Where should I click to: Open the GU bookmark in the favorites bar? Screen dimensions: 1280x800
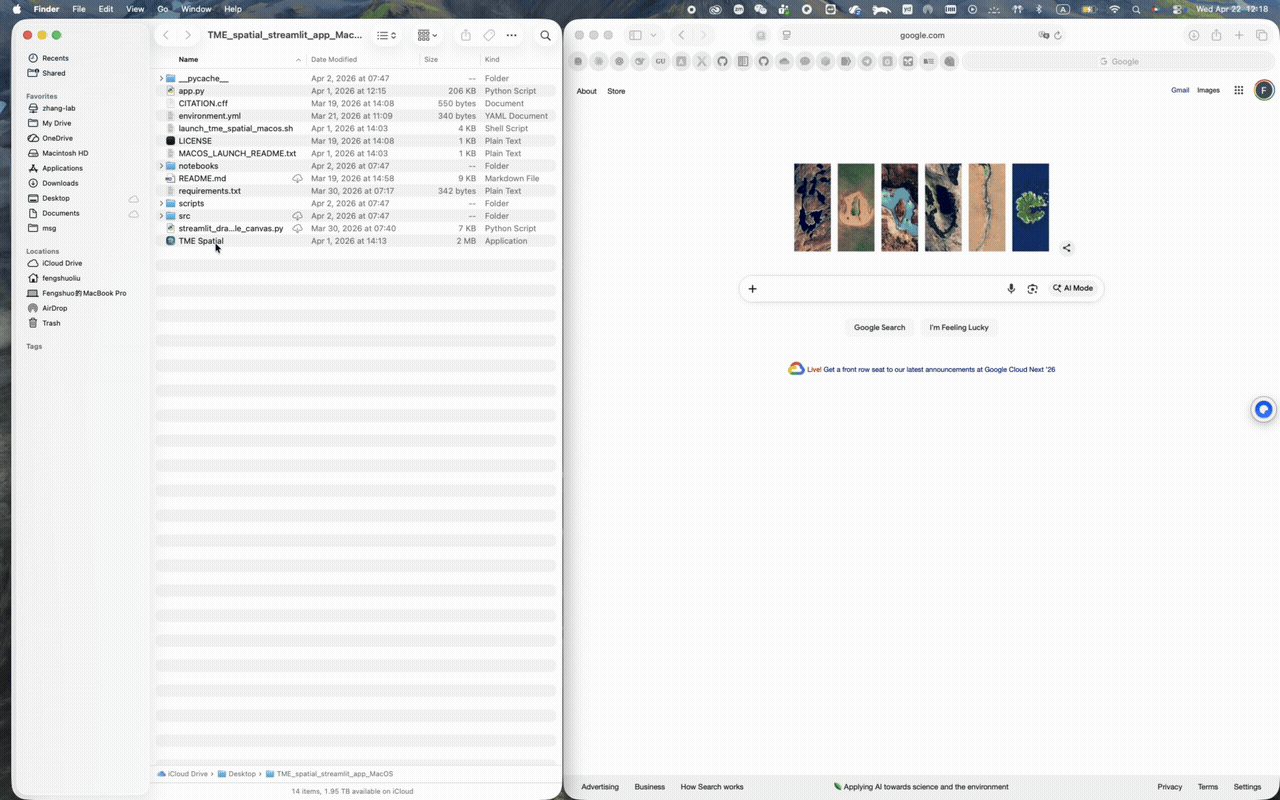point(660,61)
